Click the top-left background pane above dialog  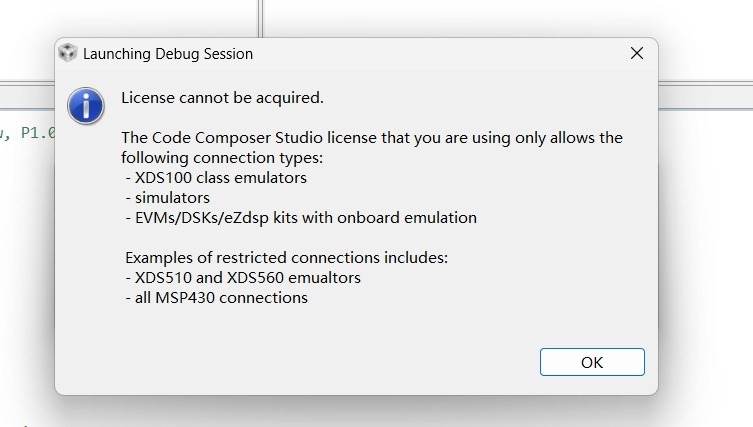tap(120, 18)
